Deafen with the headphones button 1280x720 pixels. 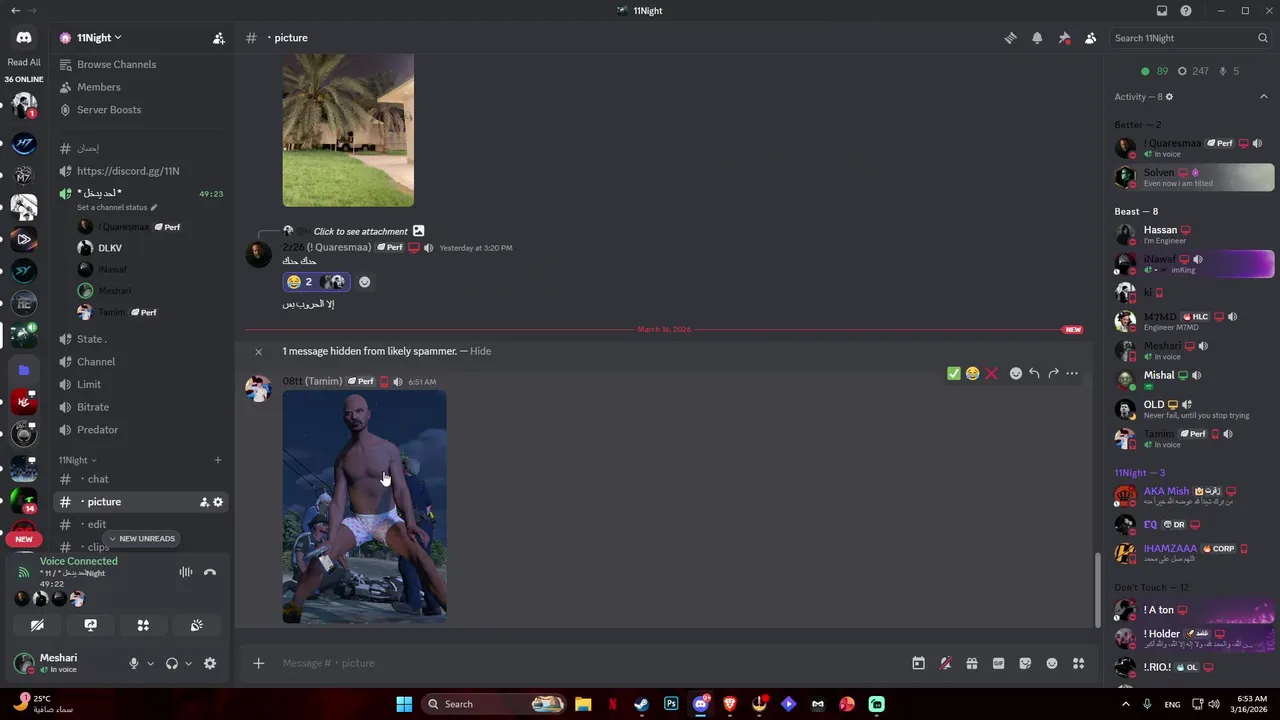point(172,663)
